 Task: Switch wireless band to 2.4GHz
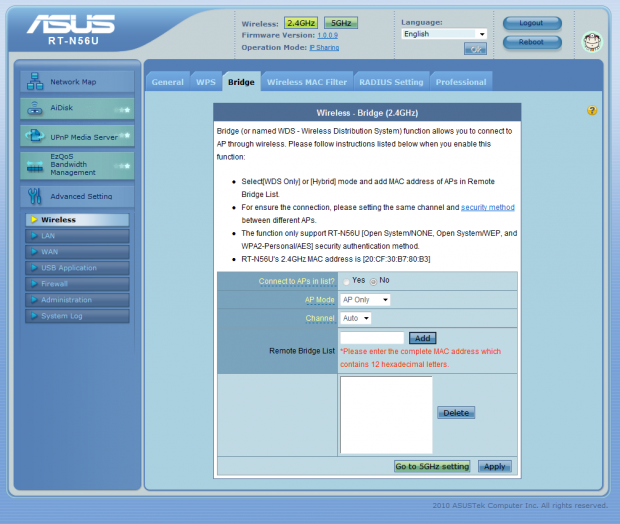click(x=301, y=23)
